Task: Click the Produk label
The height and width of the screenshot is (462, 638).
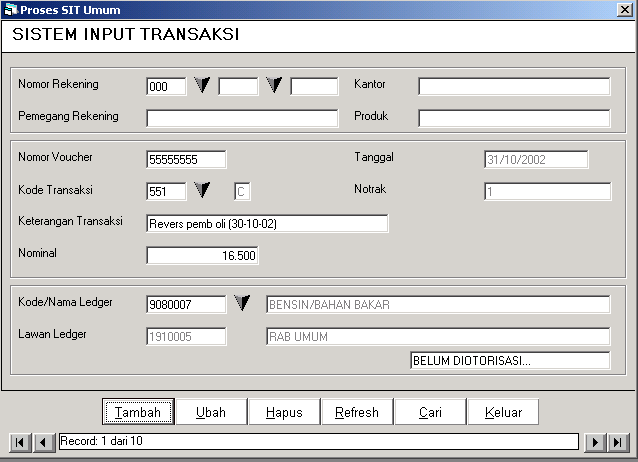Action: pos(371,116)
